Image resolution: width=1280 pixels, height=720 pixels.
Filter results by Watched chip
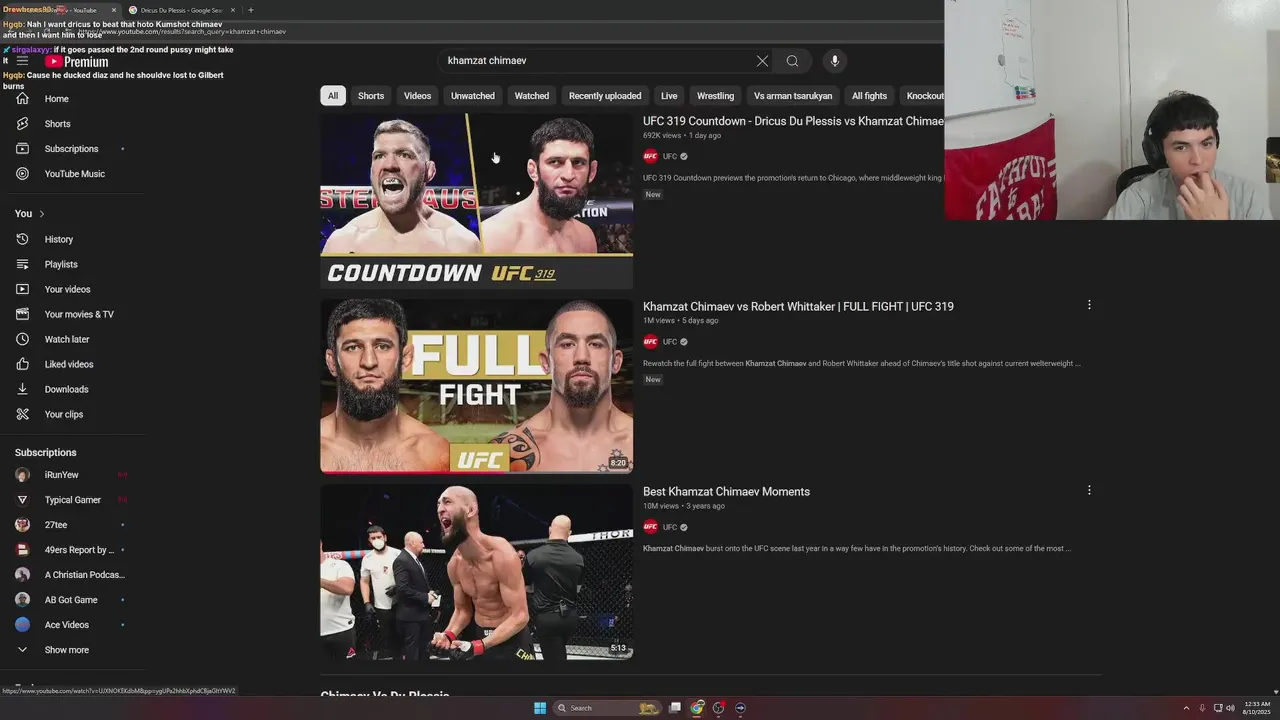click(x=532, y=96)
